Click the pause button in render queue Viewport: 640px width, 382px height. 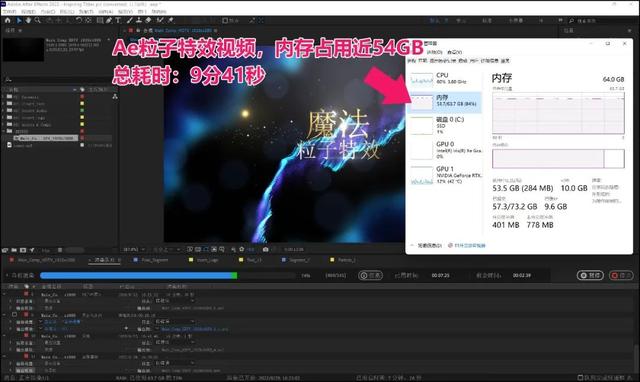click(590, 275)
